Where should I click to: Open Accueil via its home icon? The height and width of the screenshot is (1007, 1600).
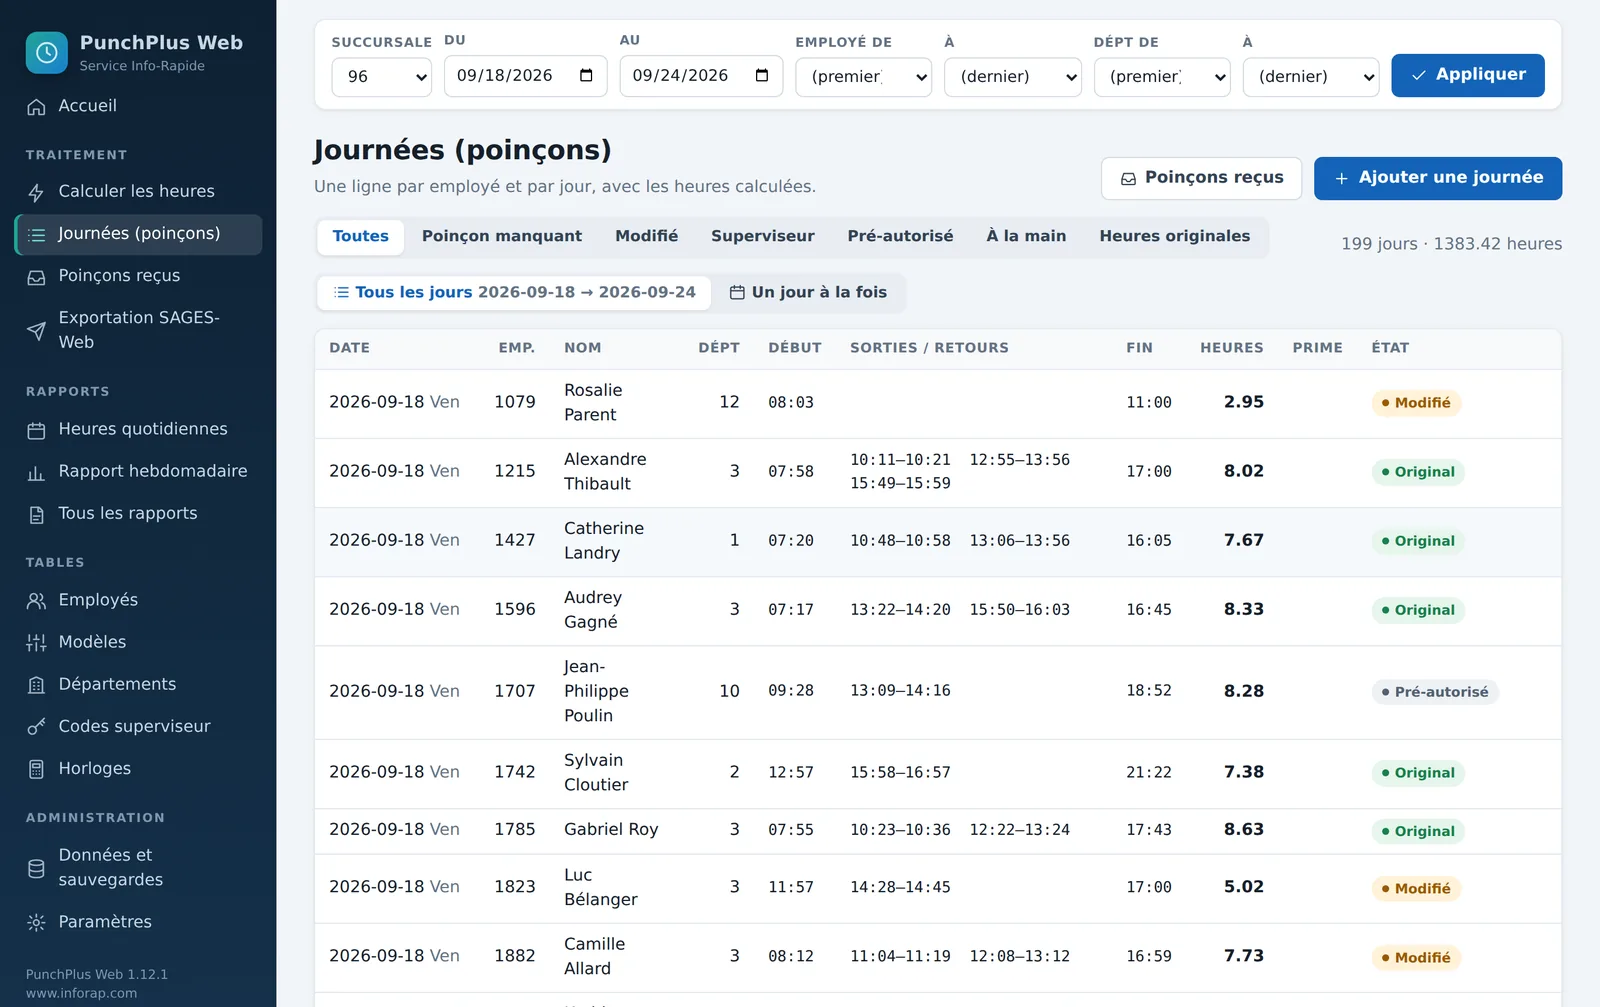pyautogui.click(x=36, y=107)
